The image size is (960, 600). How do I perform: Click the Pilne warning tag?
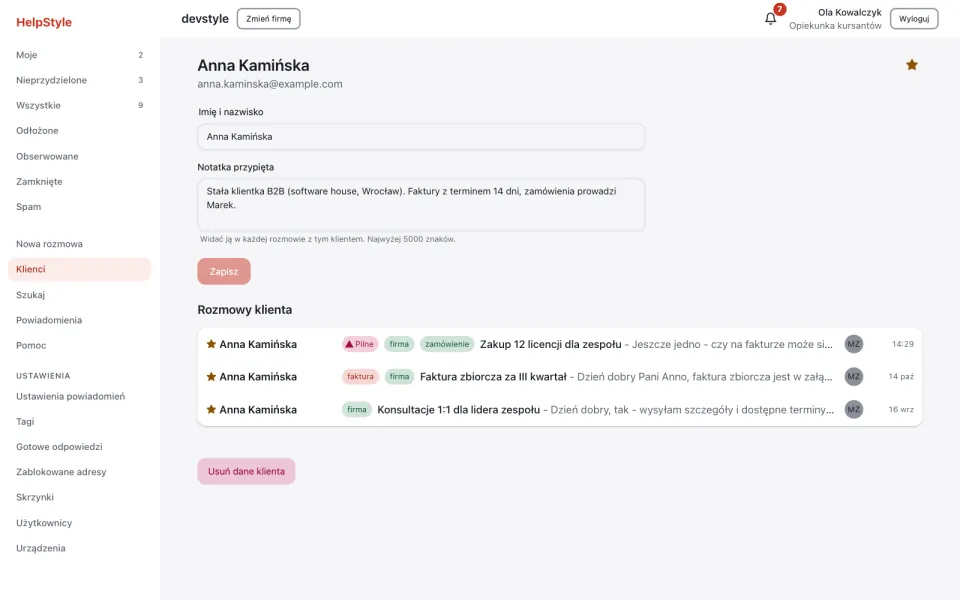pos(359,344)
